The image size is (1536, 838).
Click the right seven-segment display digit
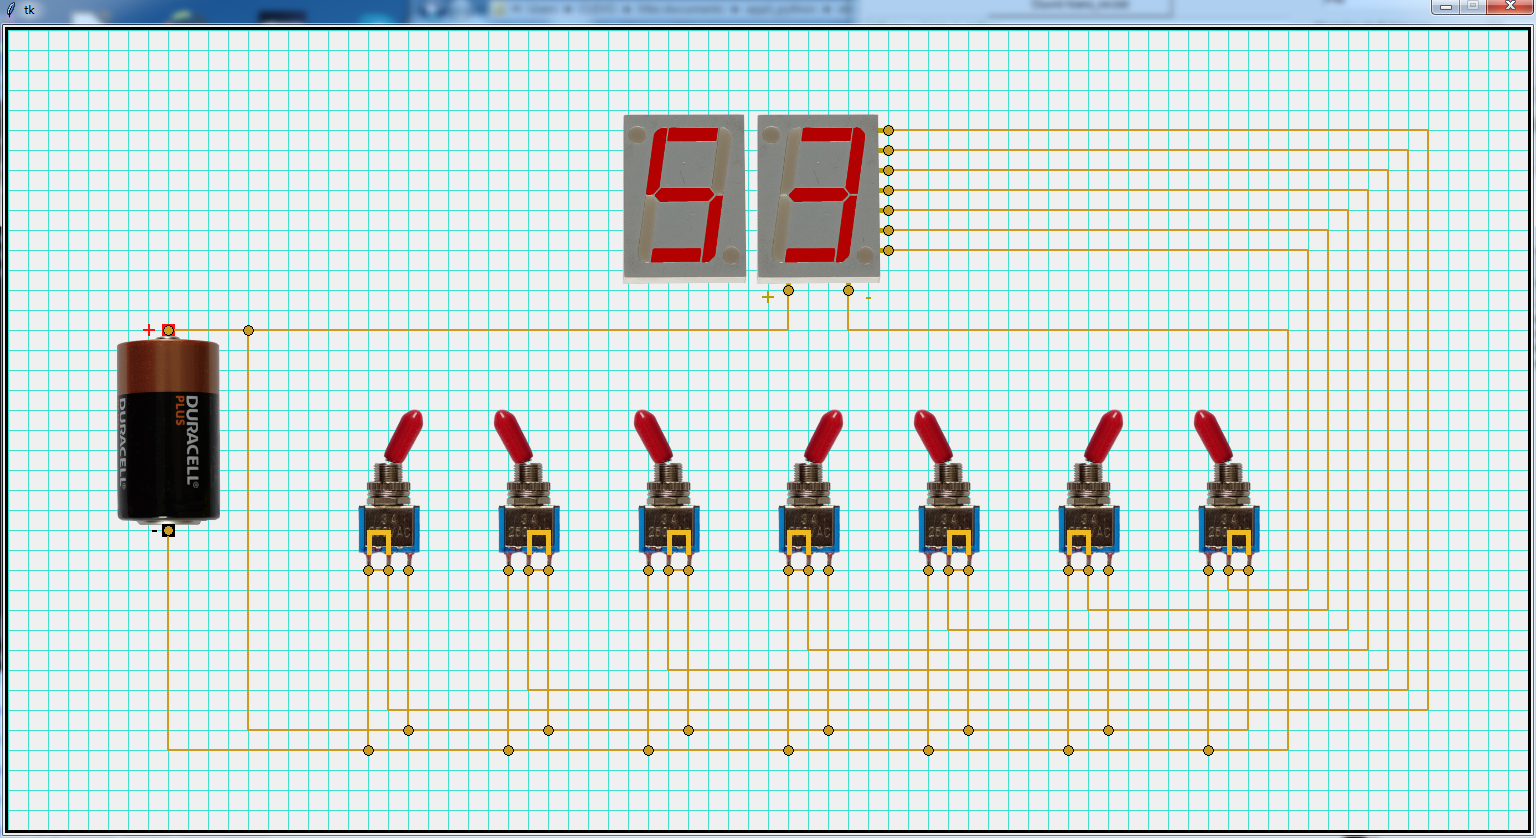[x=818, y=197]
